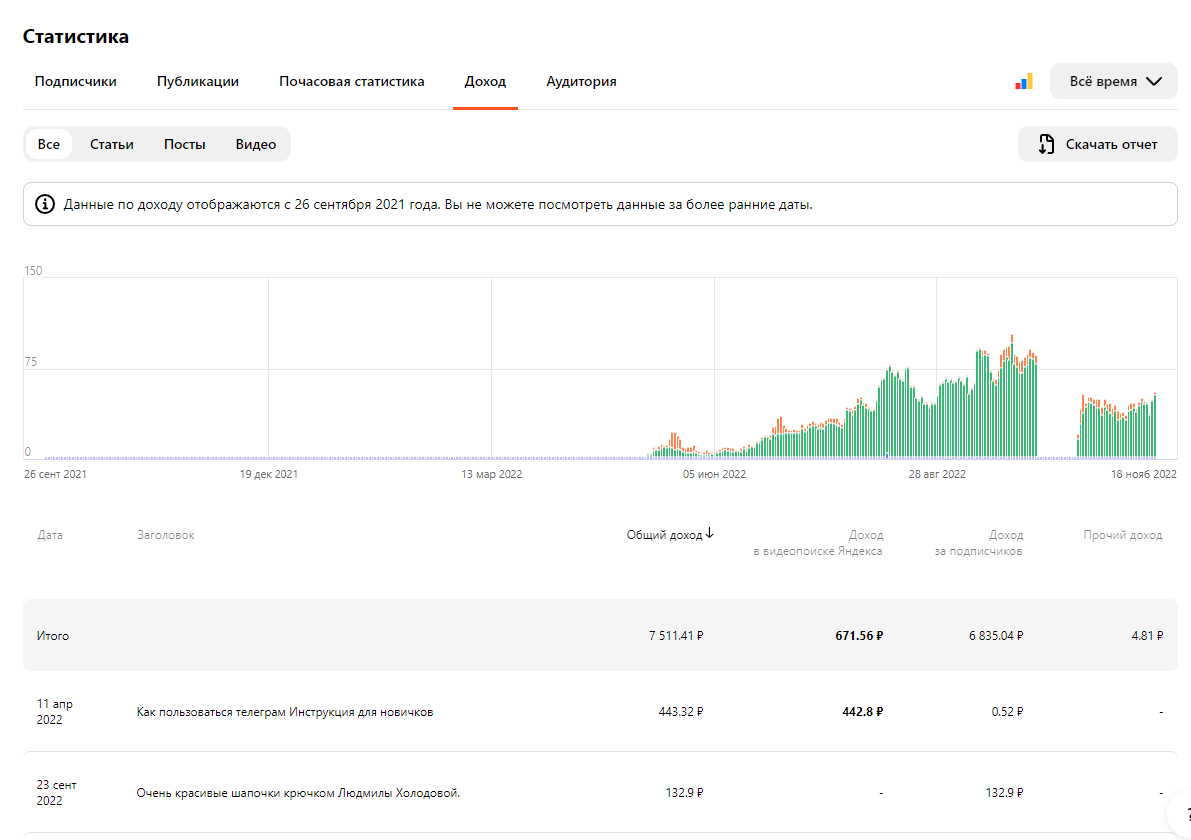Click the chart peak bar in September 2022
1191x840 pixels.
[x=1012, y=396]
